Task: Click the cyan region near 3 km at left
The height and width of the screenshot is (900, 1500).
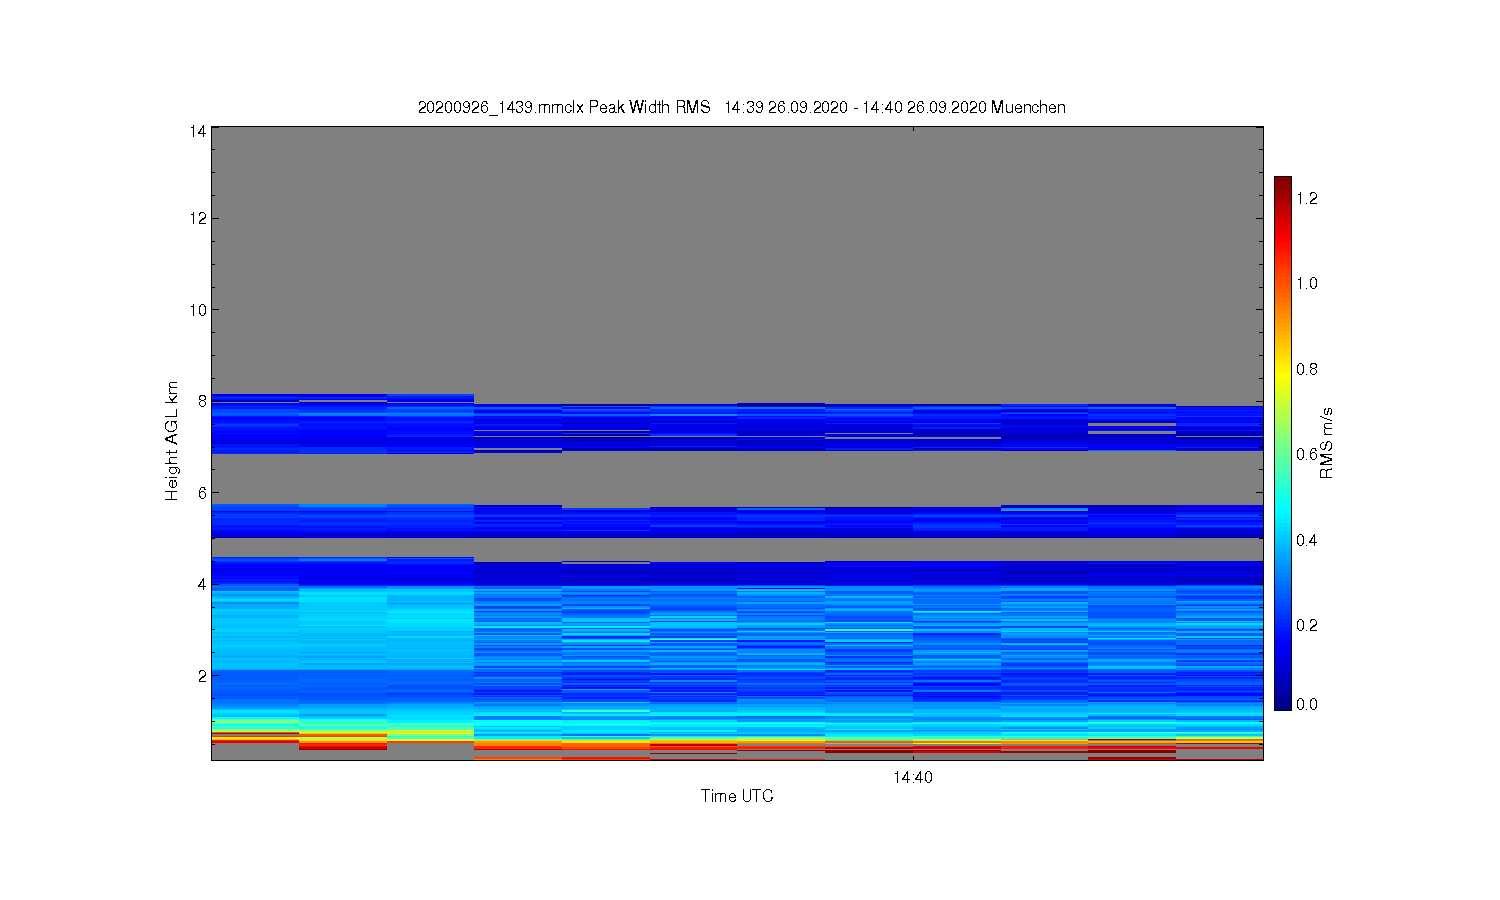Action: click(342, 628)
